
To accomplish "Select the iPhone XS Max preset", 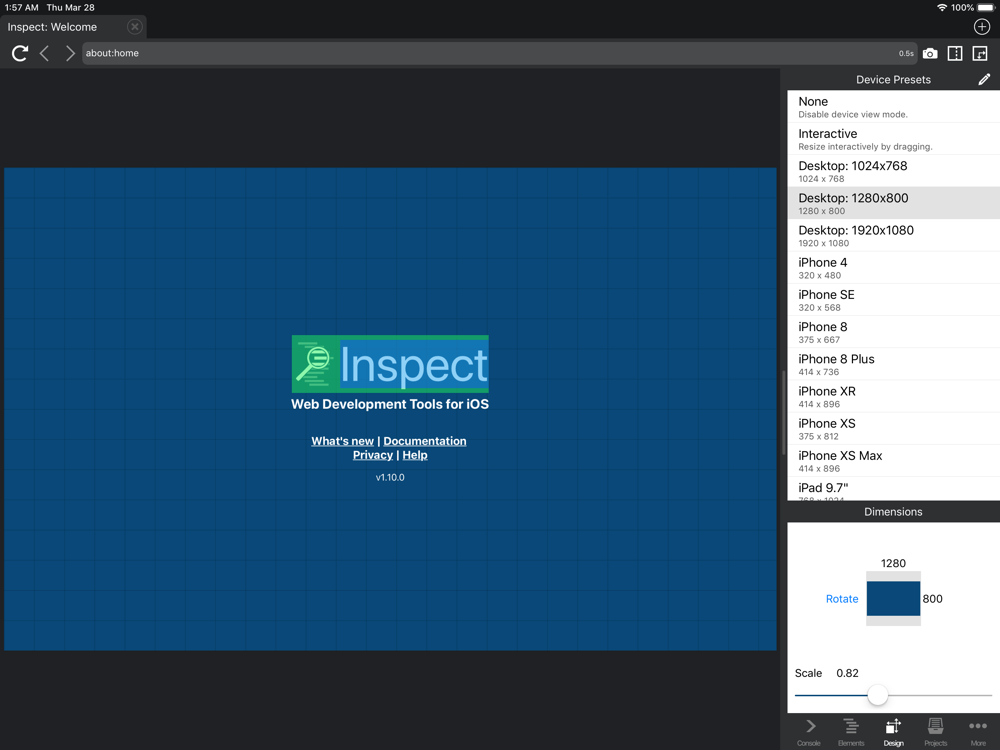I will [893, 460].
